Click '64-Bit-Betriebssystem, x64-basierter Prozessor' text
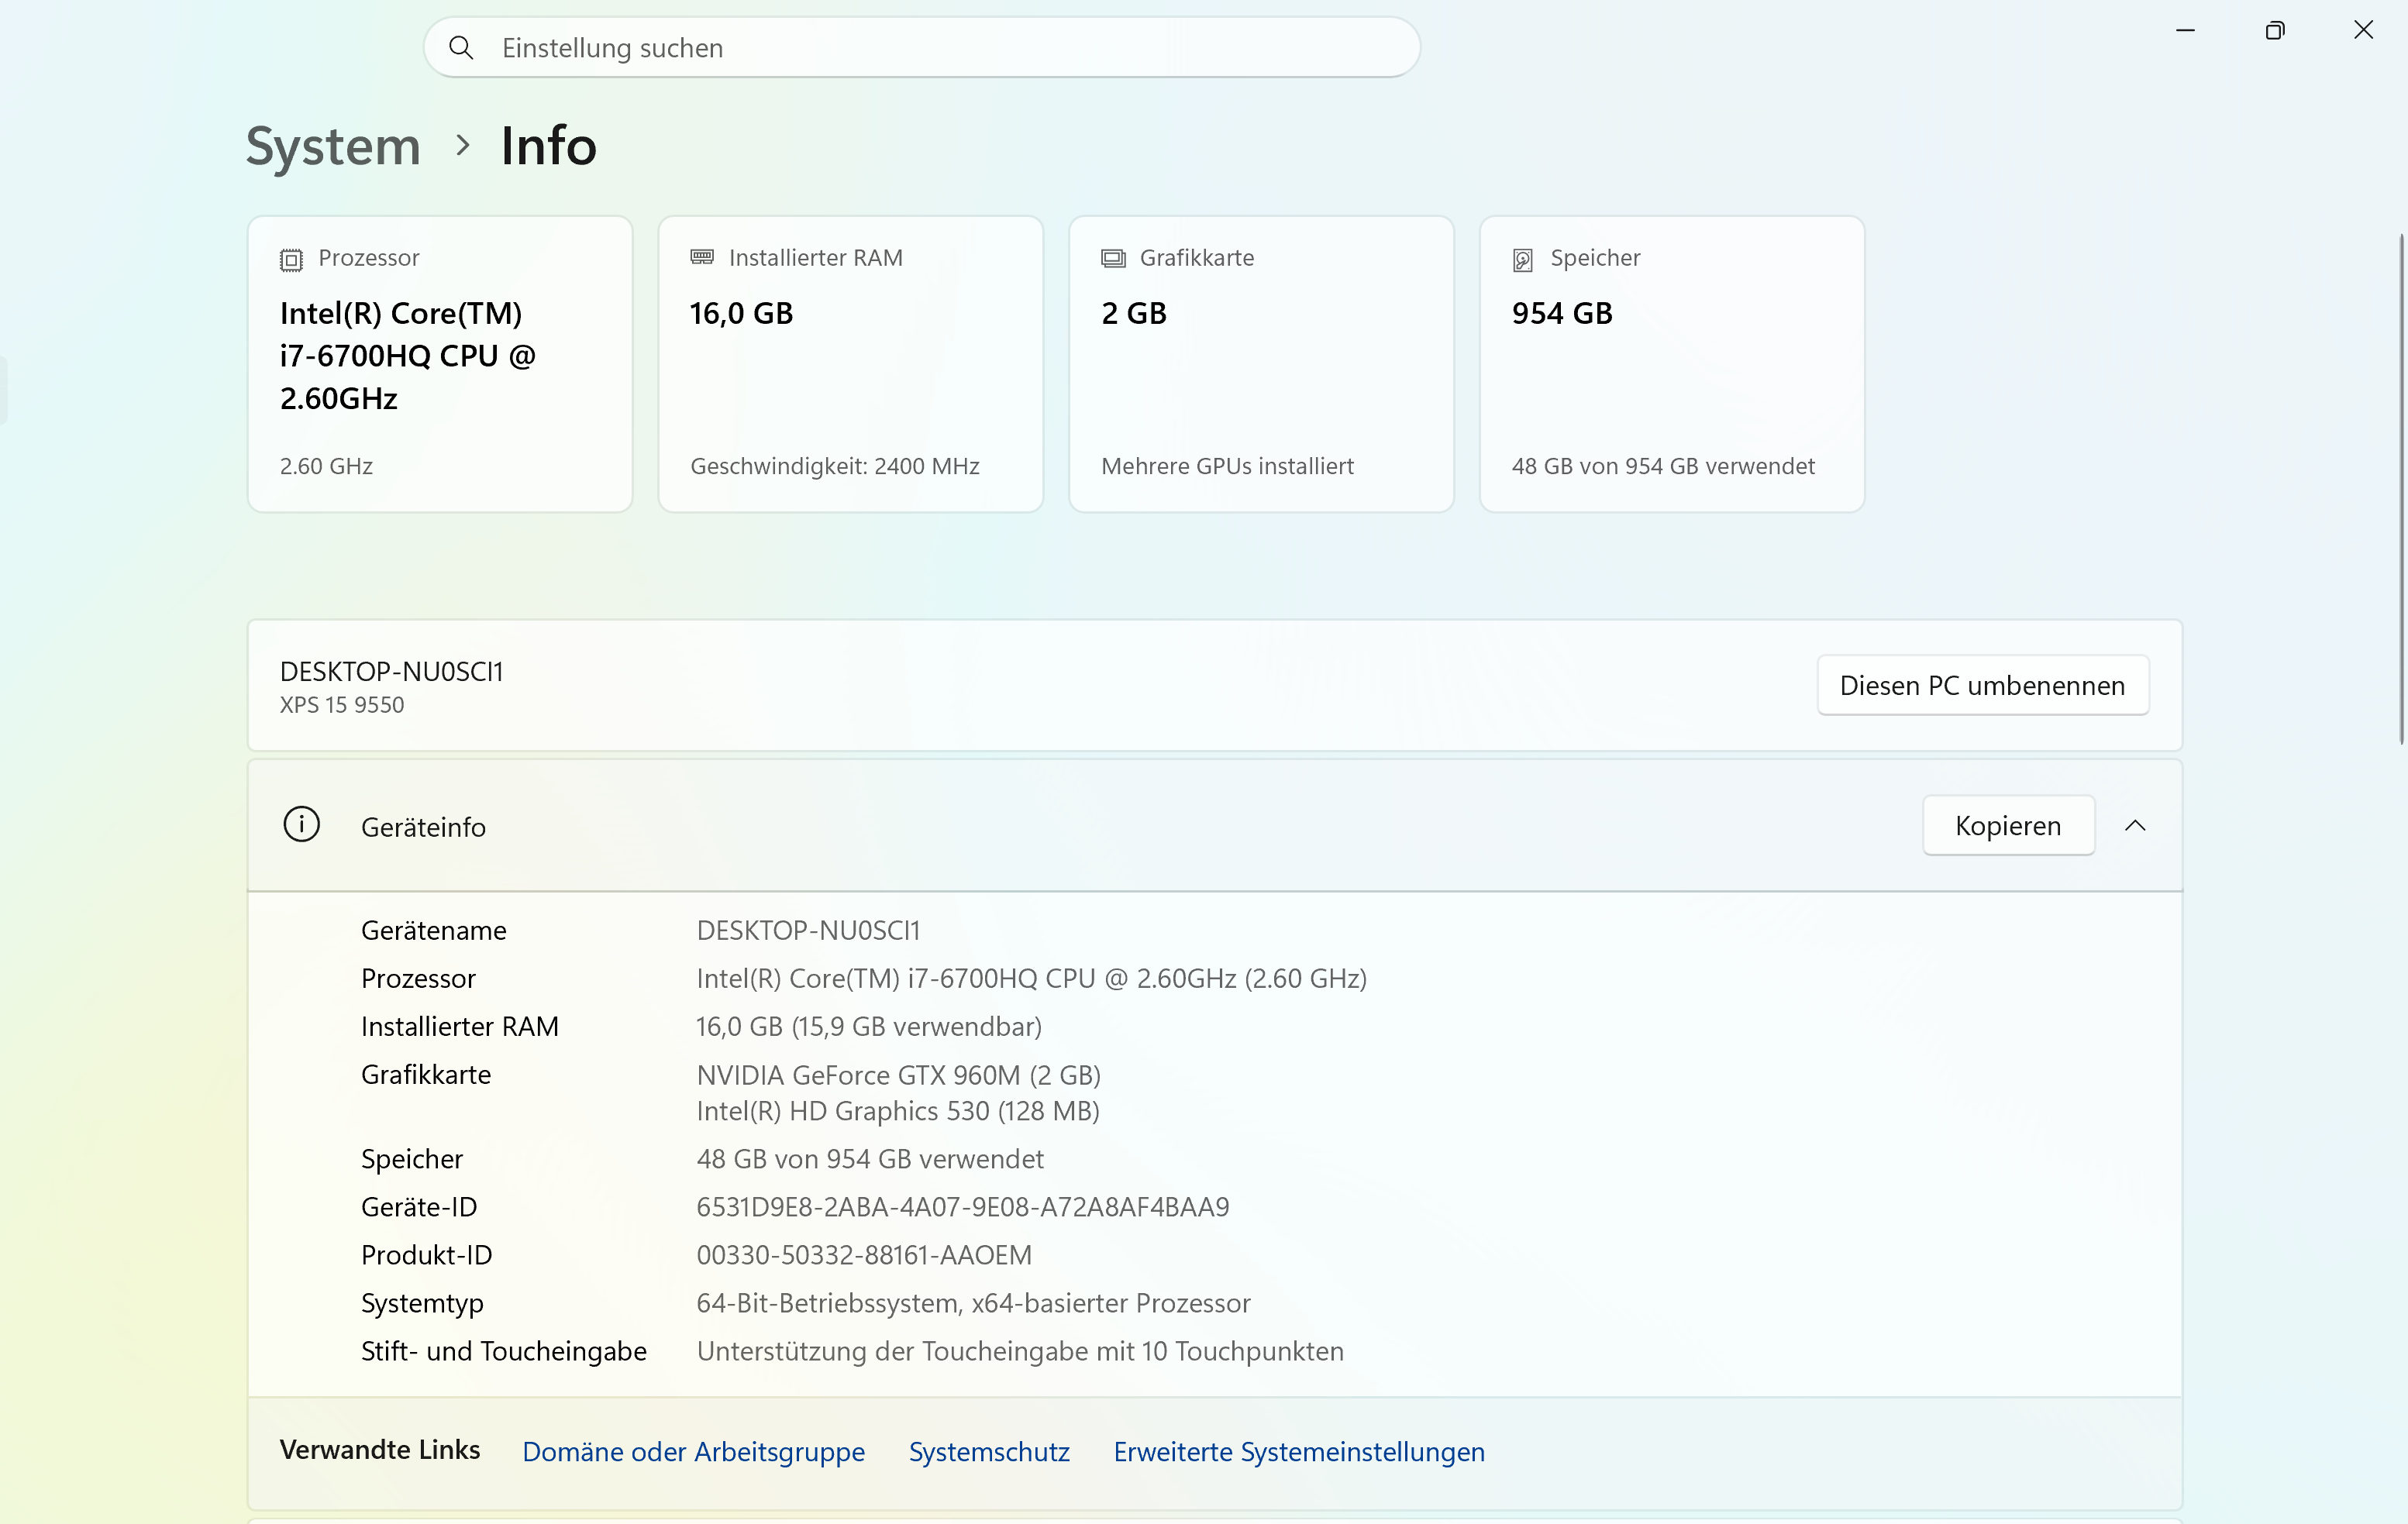This screenshot has width=2408, height=1524. (973, 1303)
